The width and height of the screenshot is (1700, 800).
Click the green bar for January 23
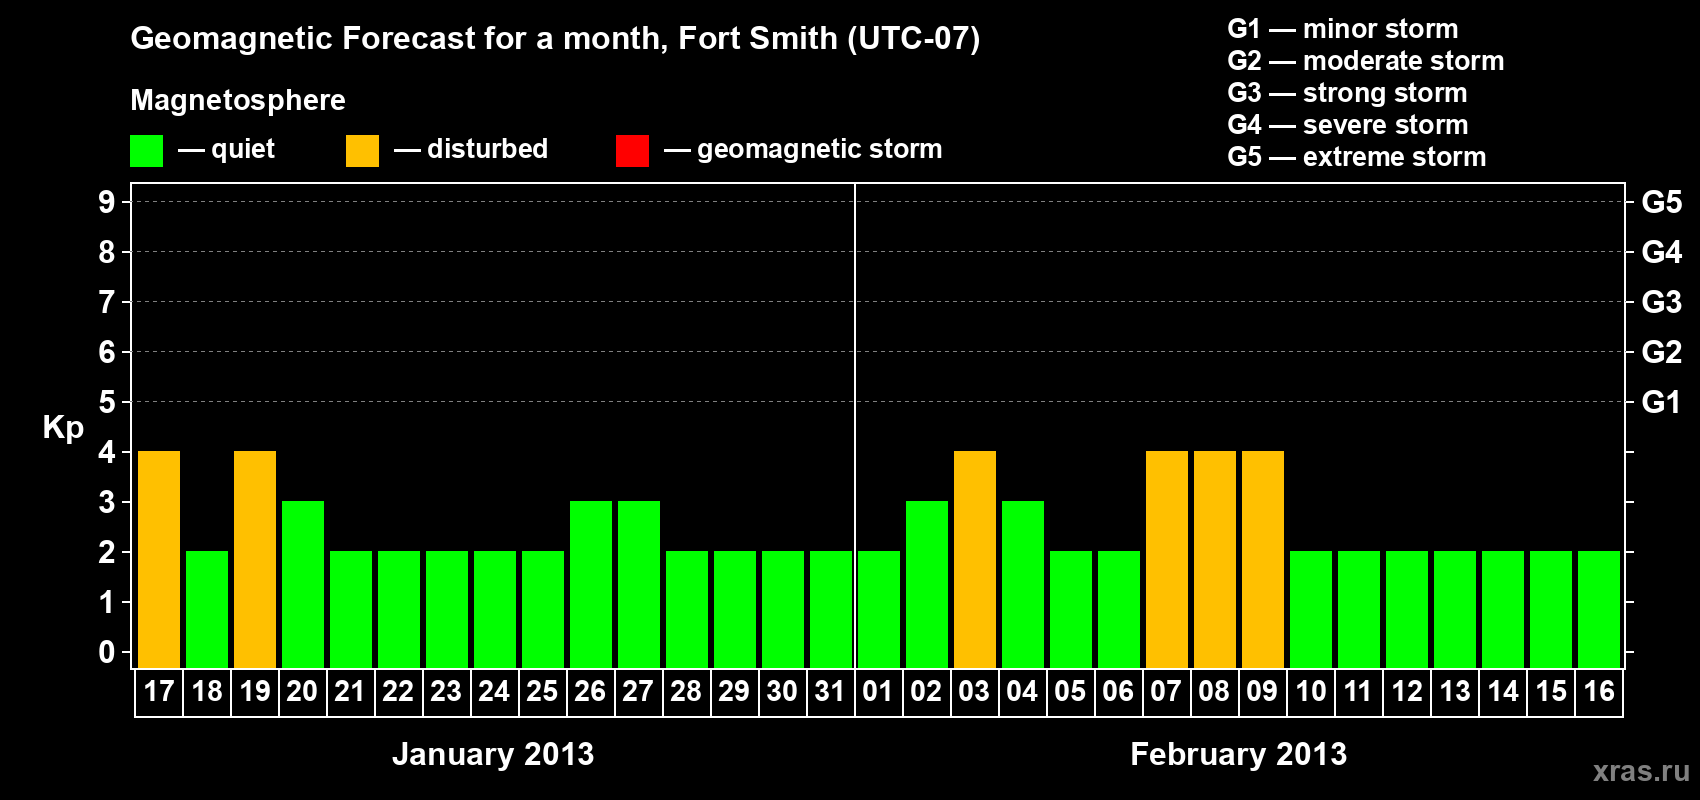point(447,609)
